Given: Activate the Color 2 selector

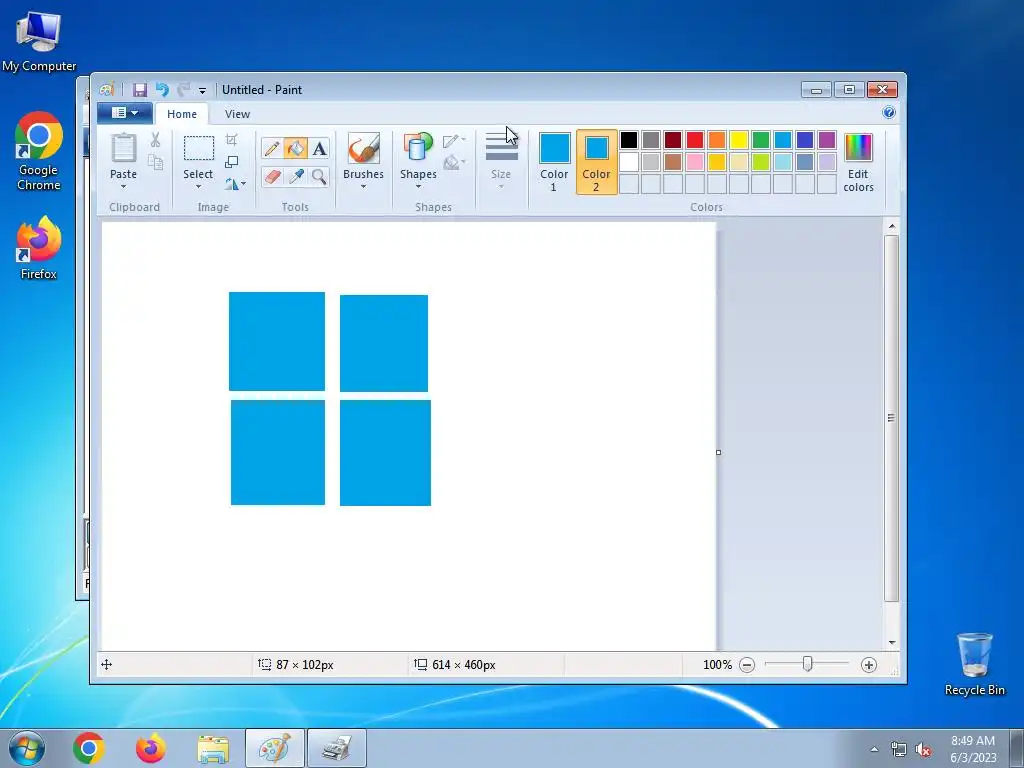Looking at the screenshot, I should 596,162.
